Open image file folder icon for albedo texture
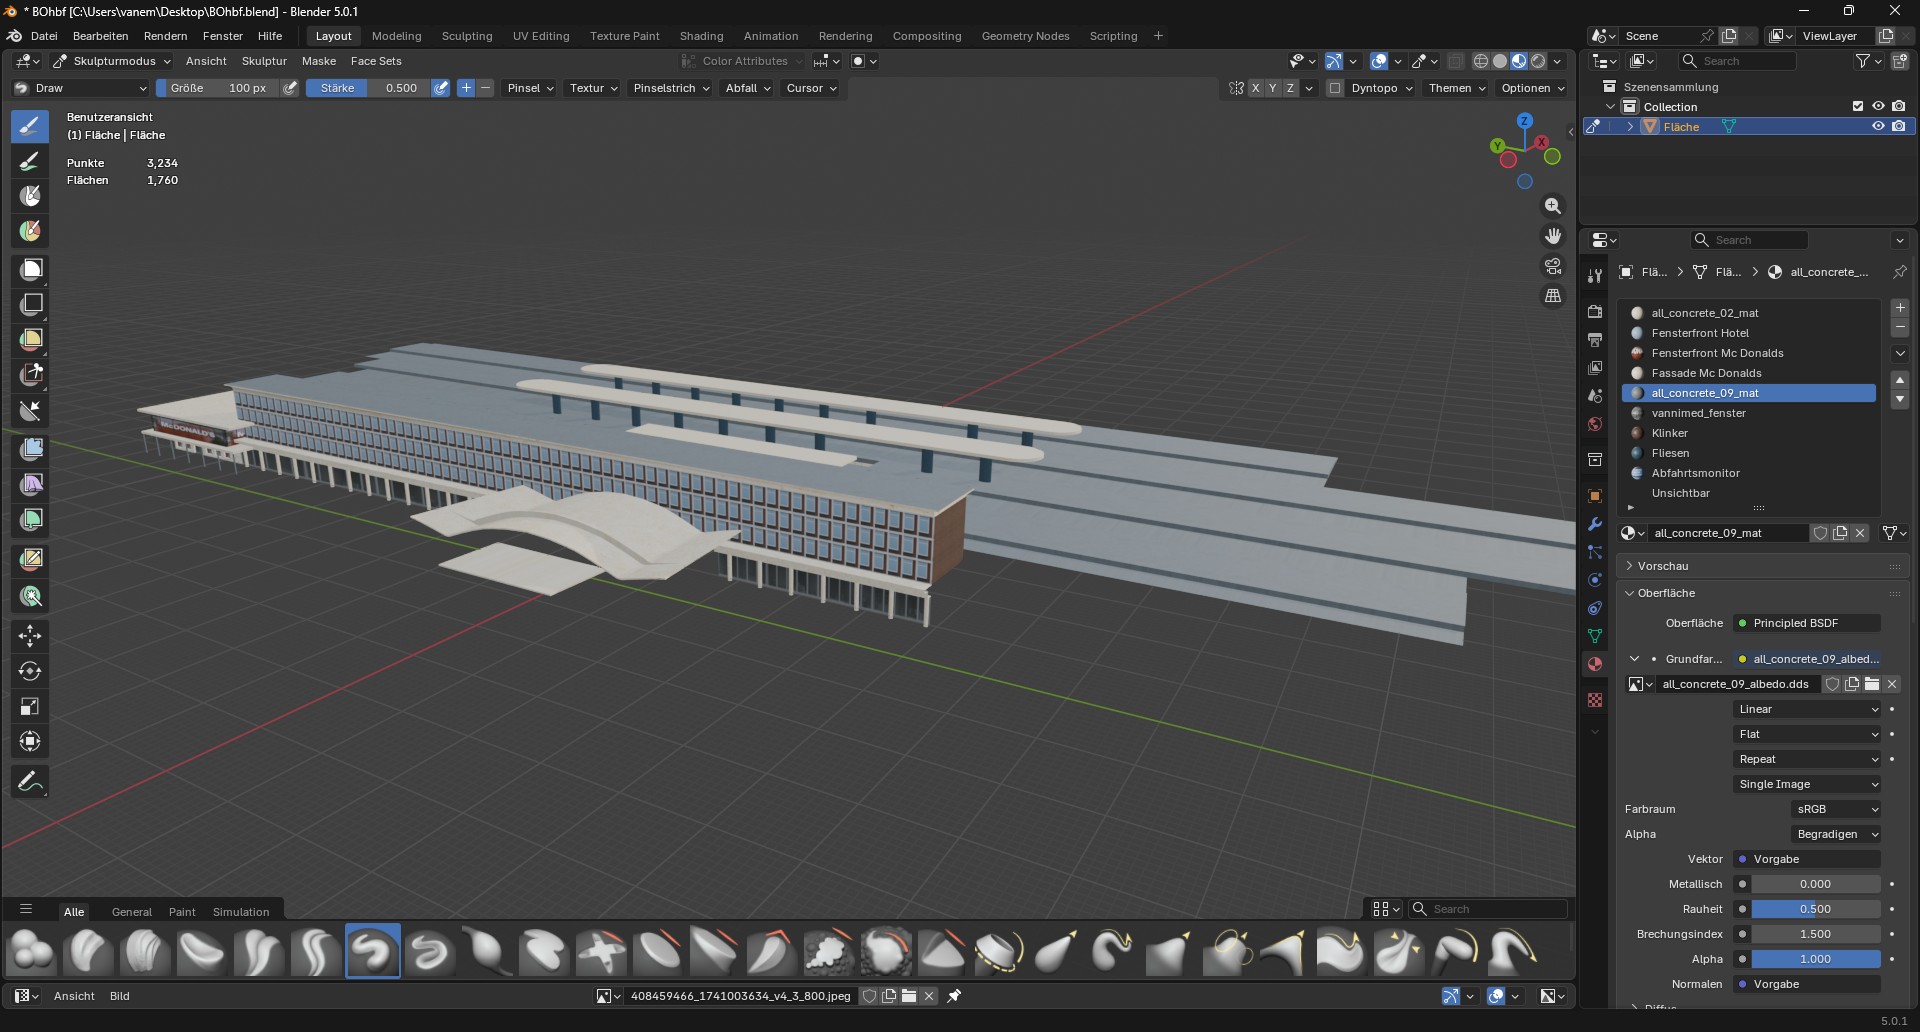The height and width of the screenshot is (1032, 1920). coord(1872,685)
